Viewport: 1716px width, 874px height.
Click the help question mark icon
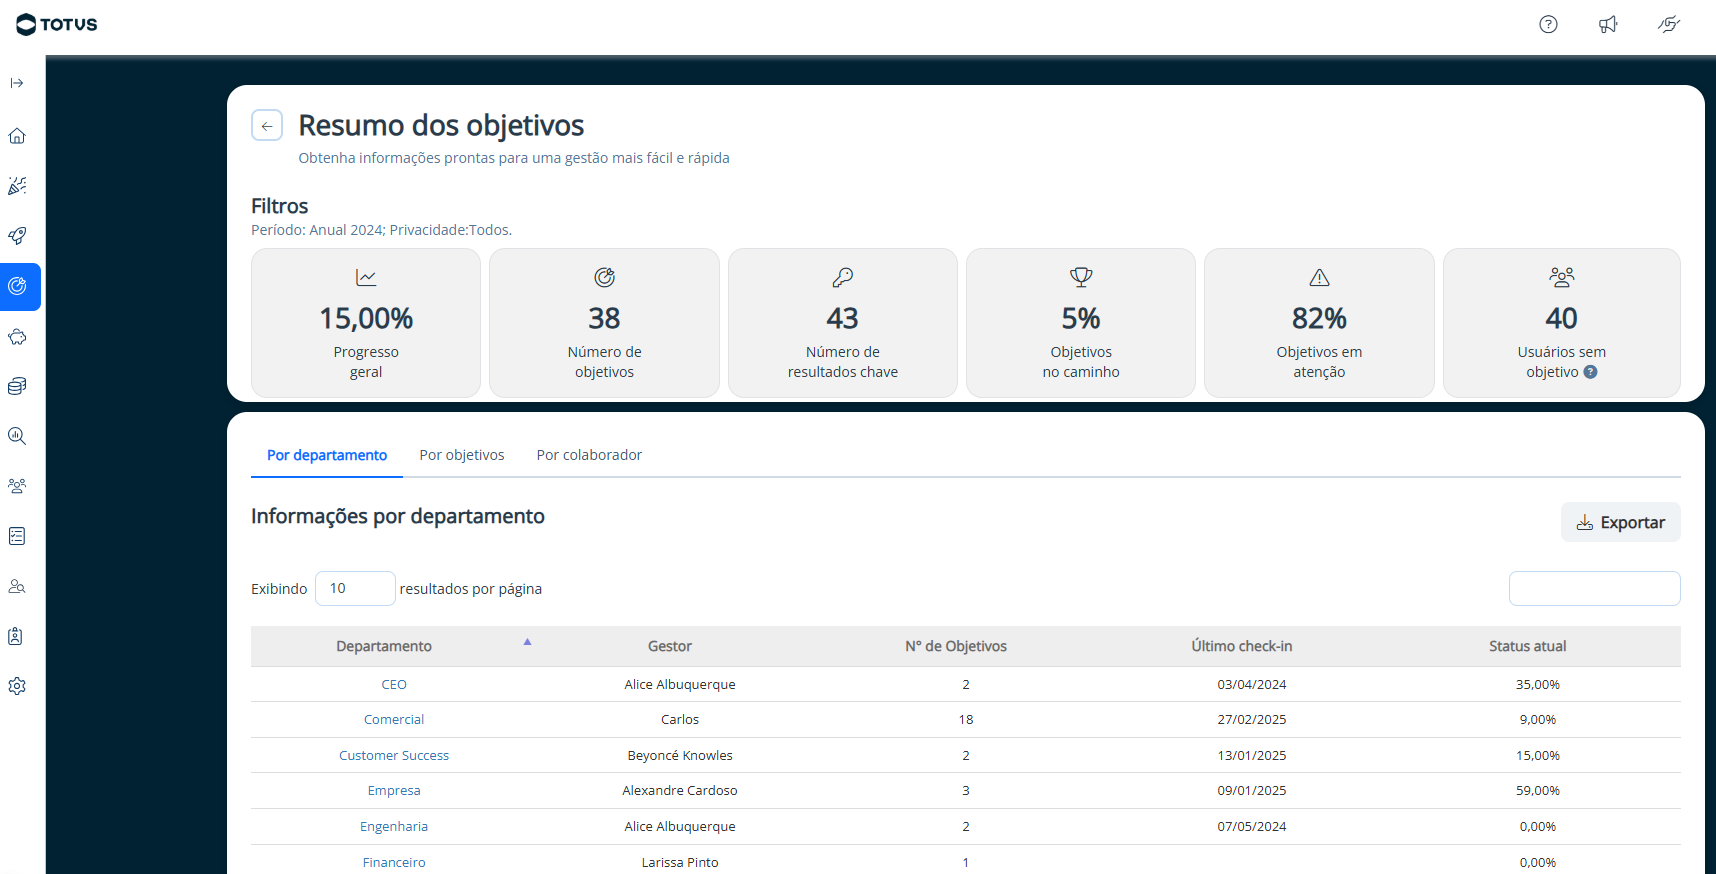[x=1548, y=24]
